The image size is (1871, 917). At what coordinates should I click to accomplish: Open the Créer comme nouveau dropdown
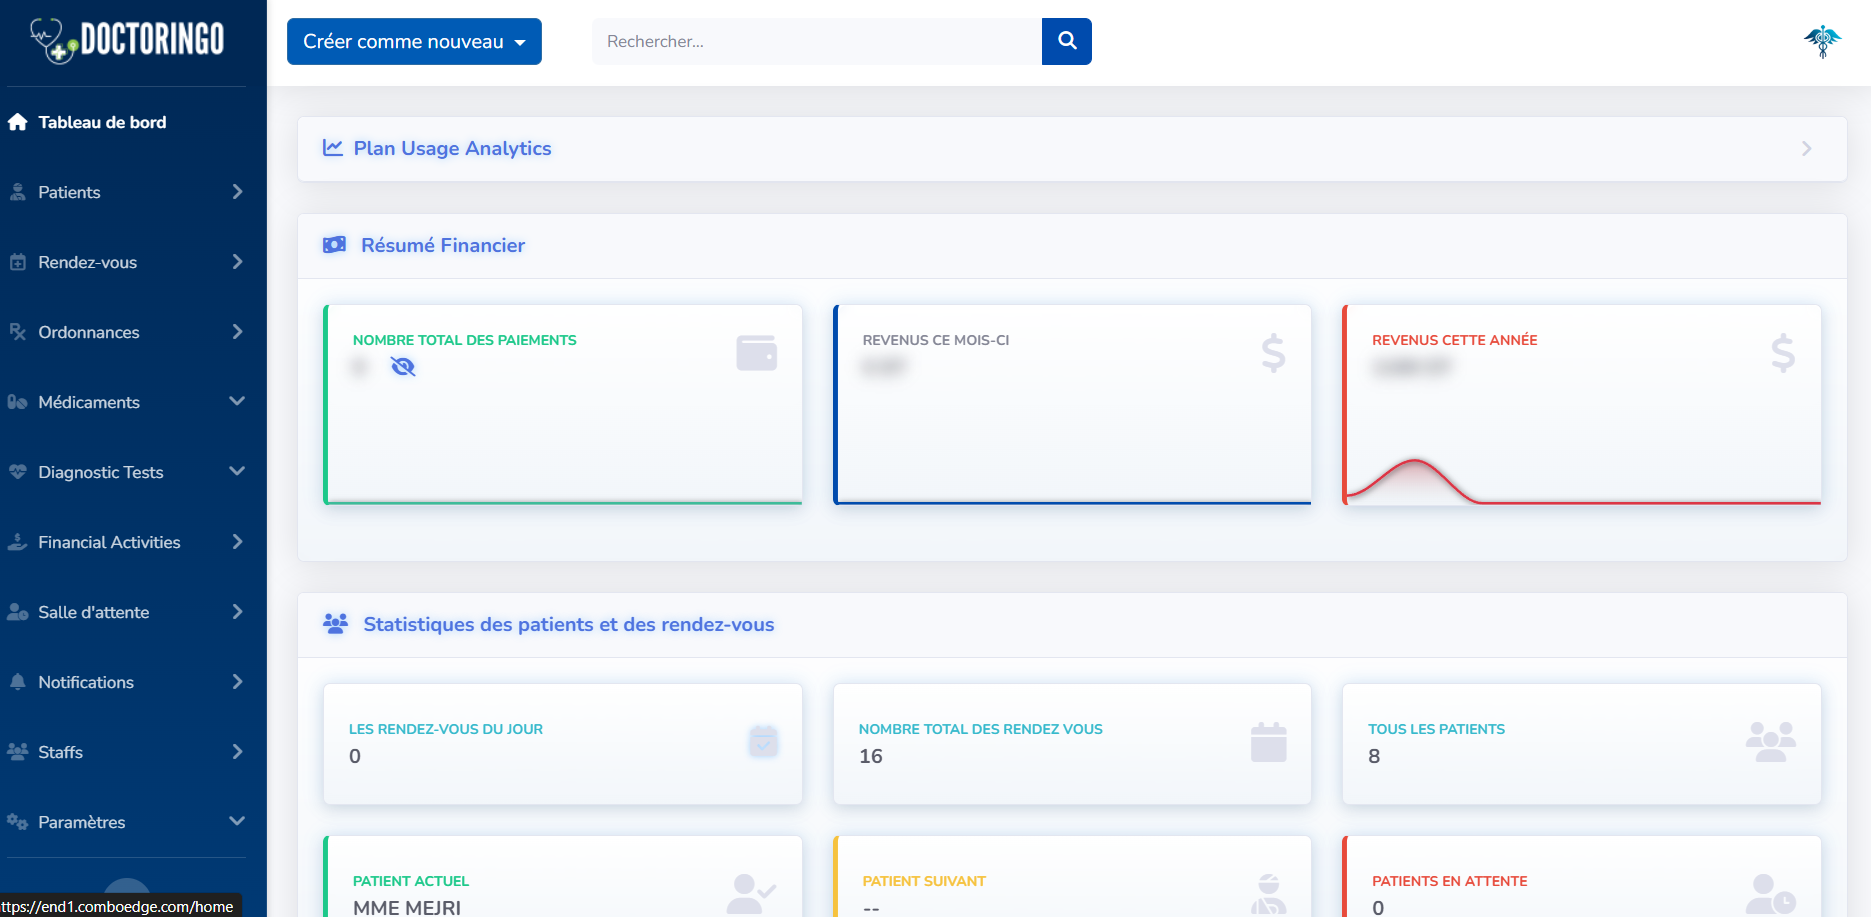click(x=414, y=41)
